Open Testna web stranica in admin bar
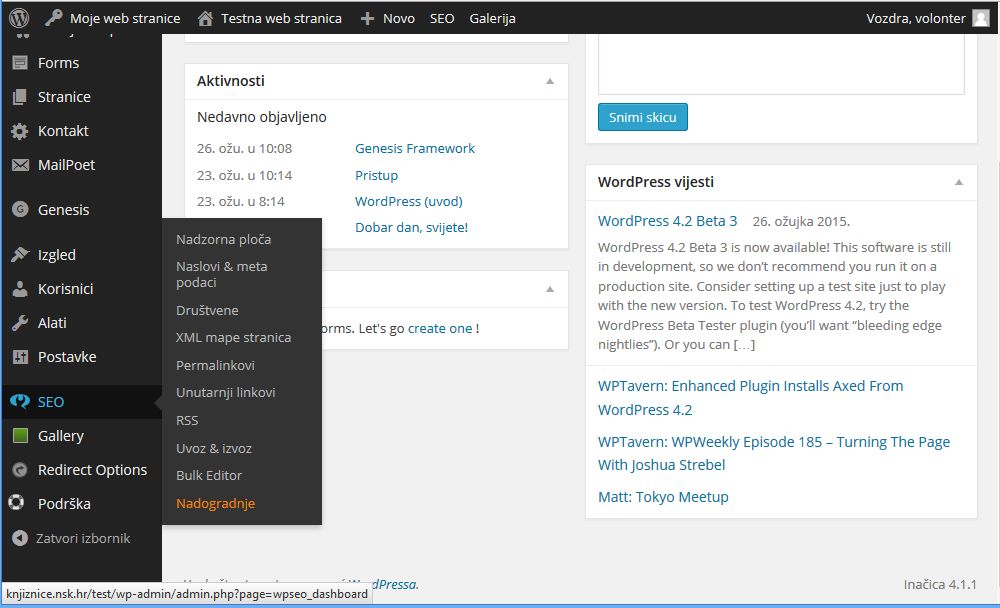Viewport: 1000px width, 608px height. coord(281,19)
